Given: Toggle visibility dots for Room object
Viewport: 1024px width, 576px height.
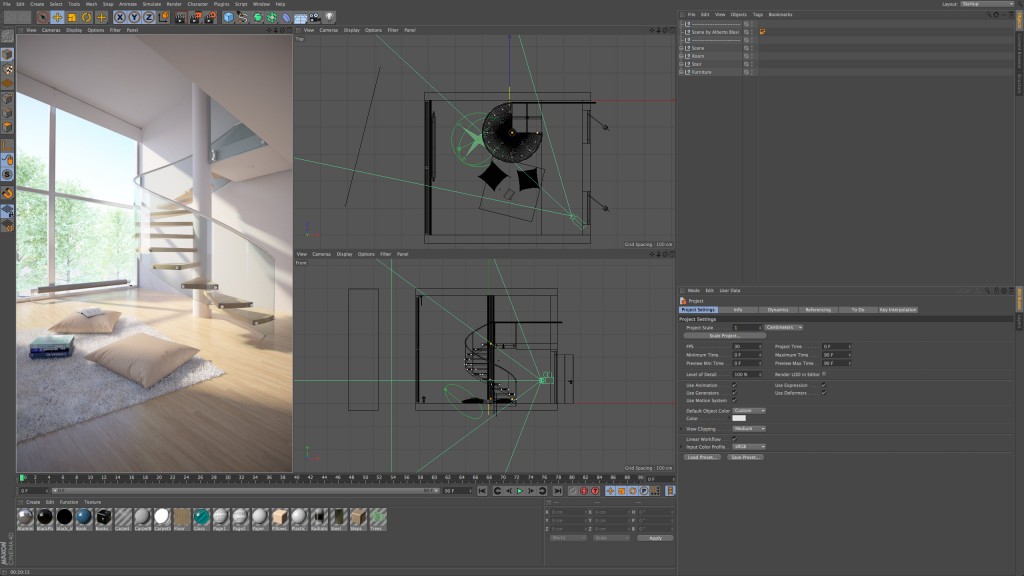Looking at the screenshot, I should pos(752,56).
